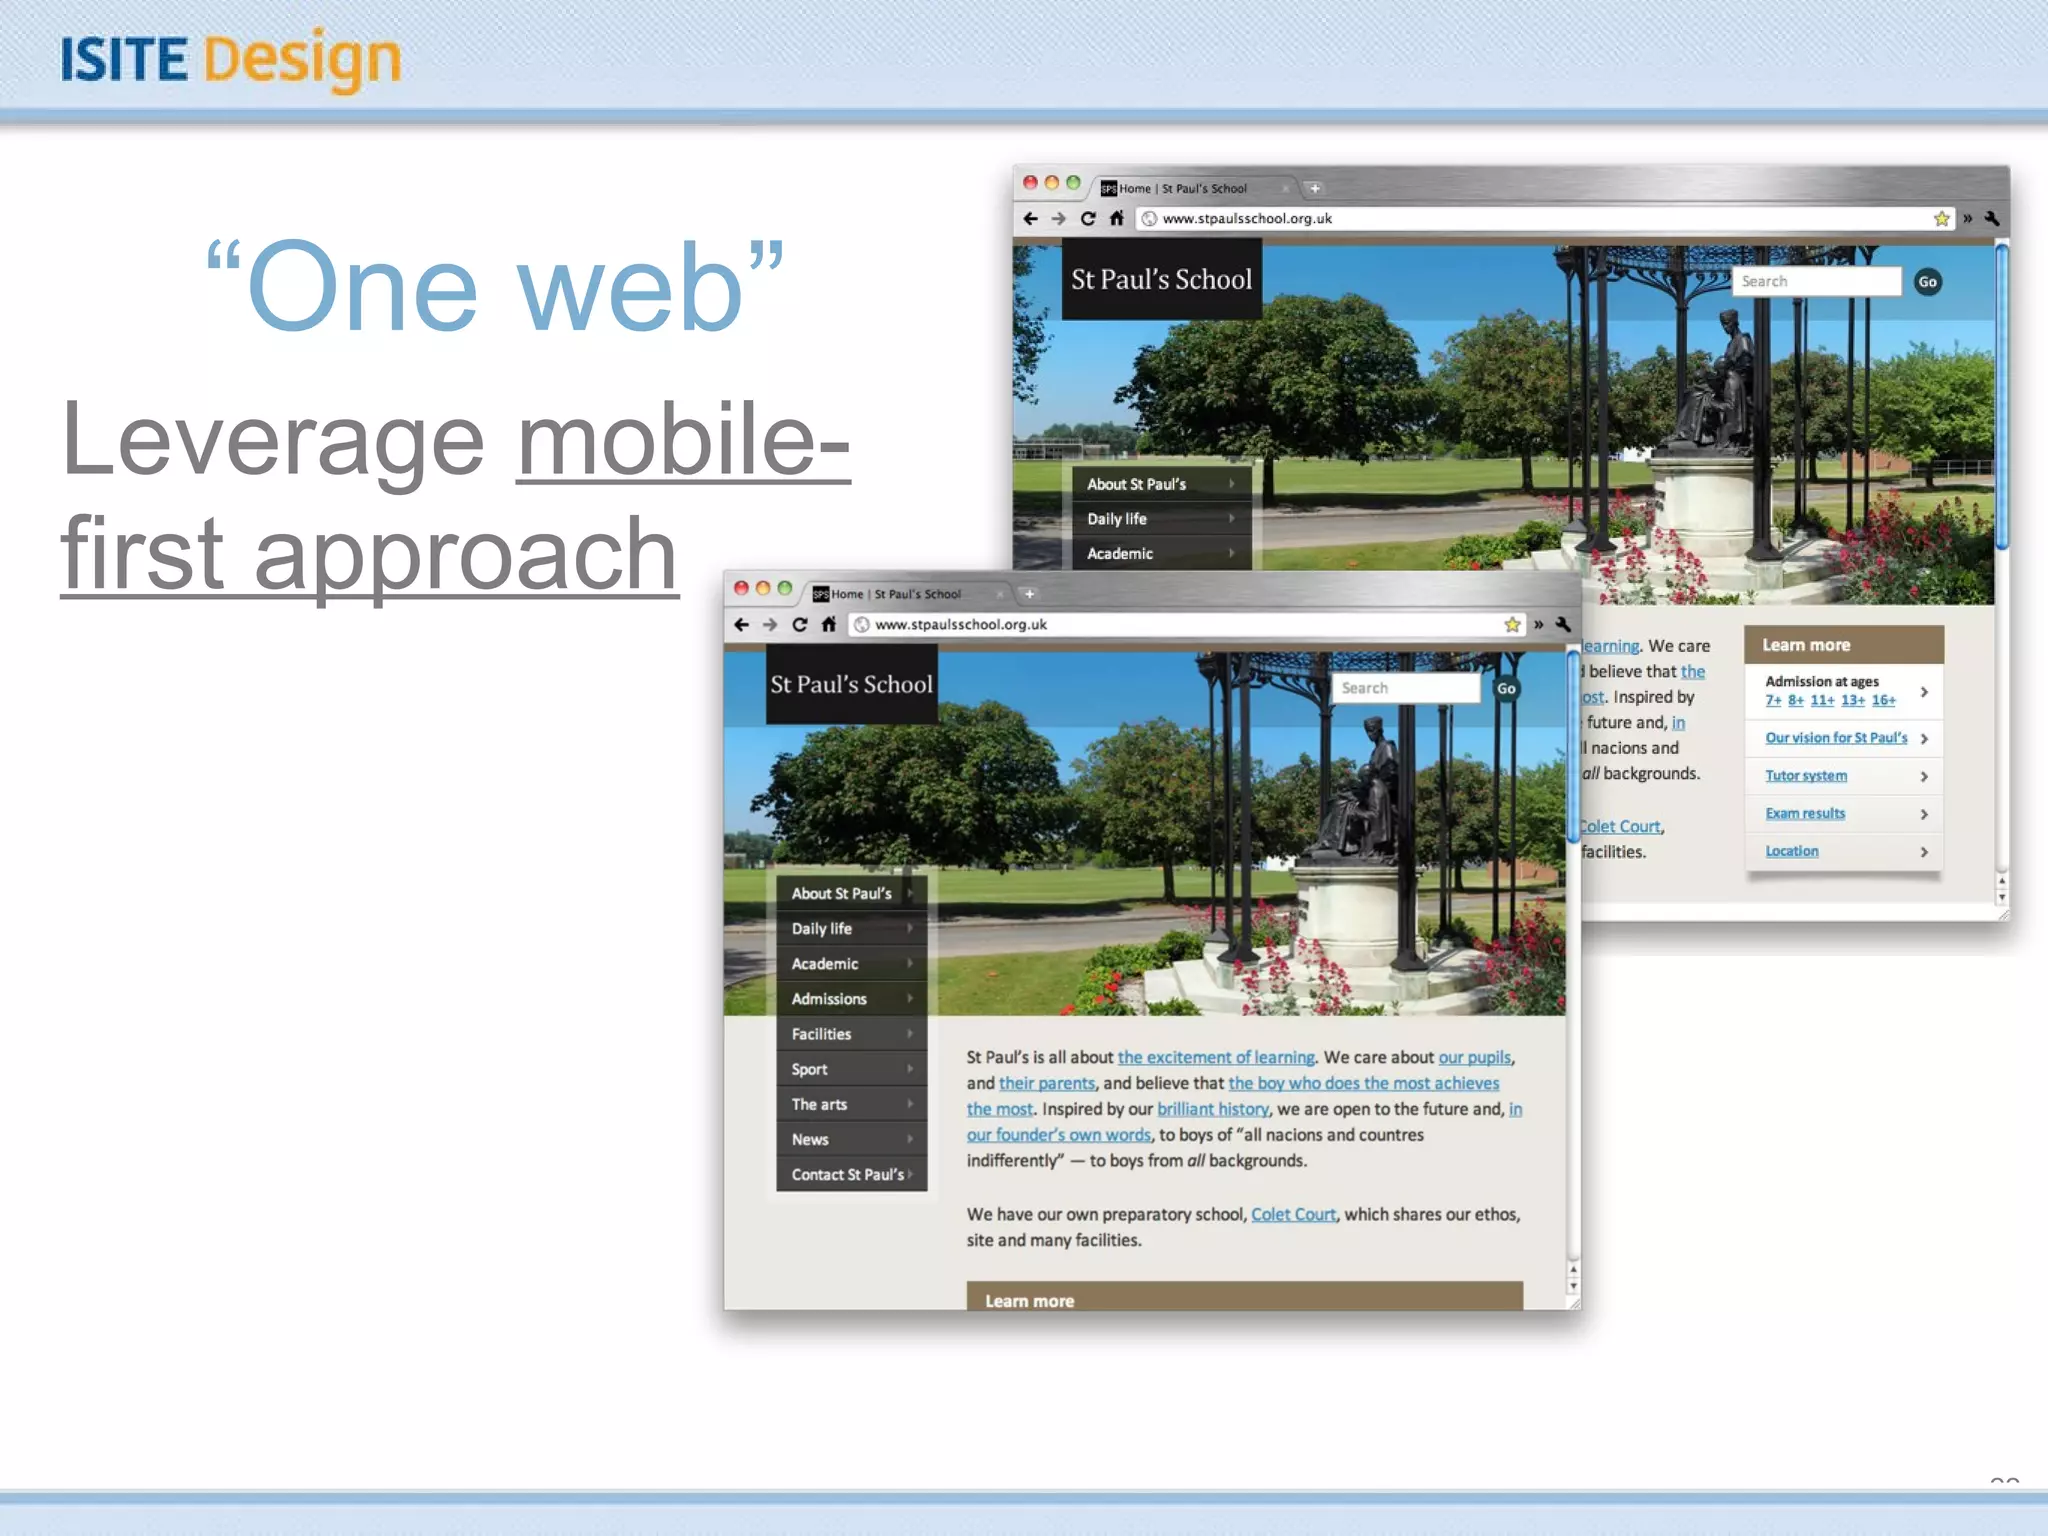Click the Learn more bar in front window
This screenshot has width=2048, height=1536.
[x=1245, y=1297]
